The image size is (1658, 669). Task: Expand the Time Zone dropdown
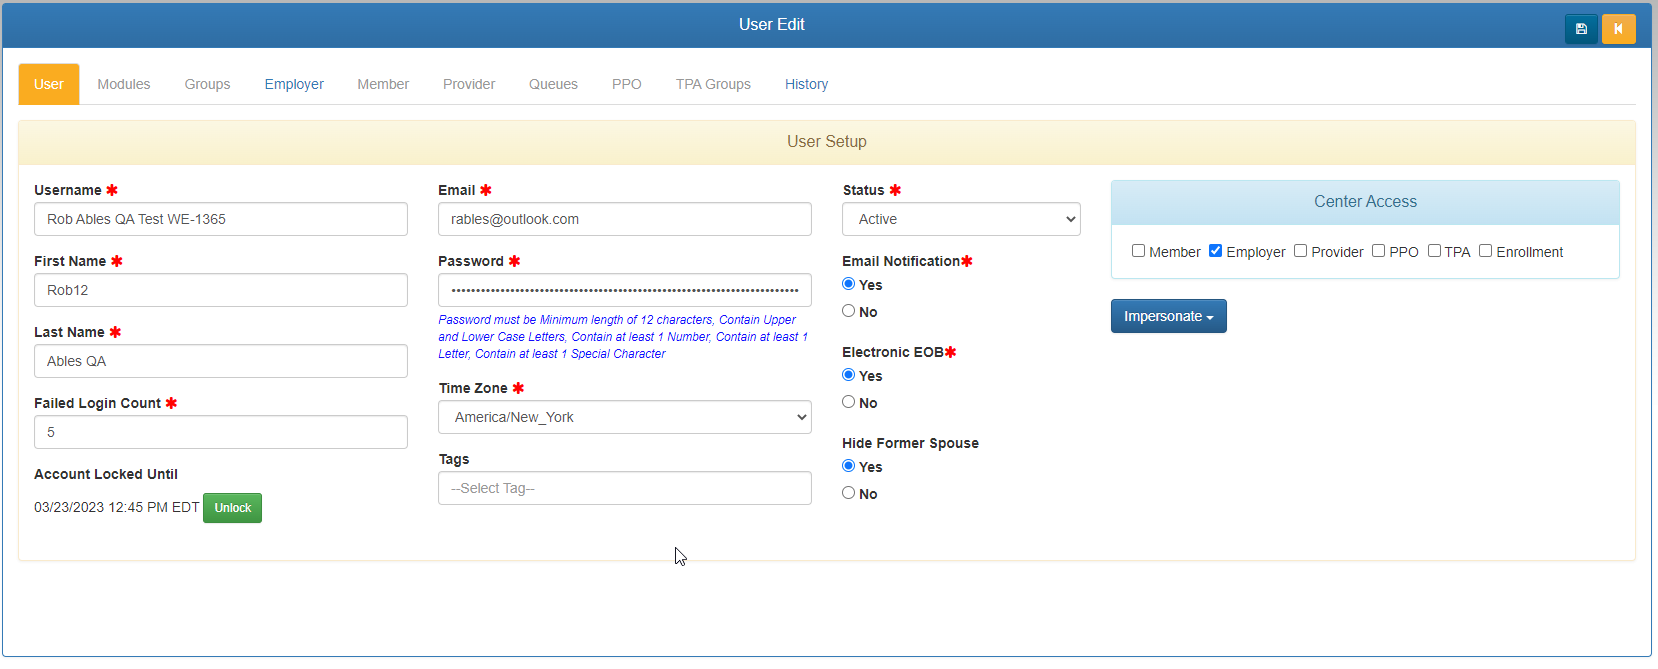(x=624, y=417)
